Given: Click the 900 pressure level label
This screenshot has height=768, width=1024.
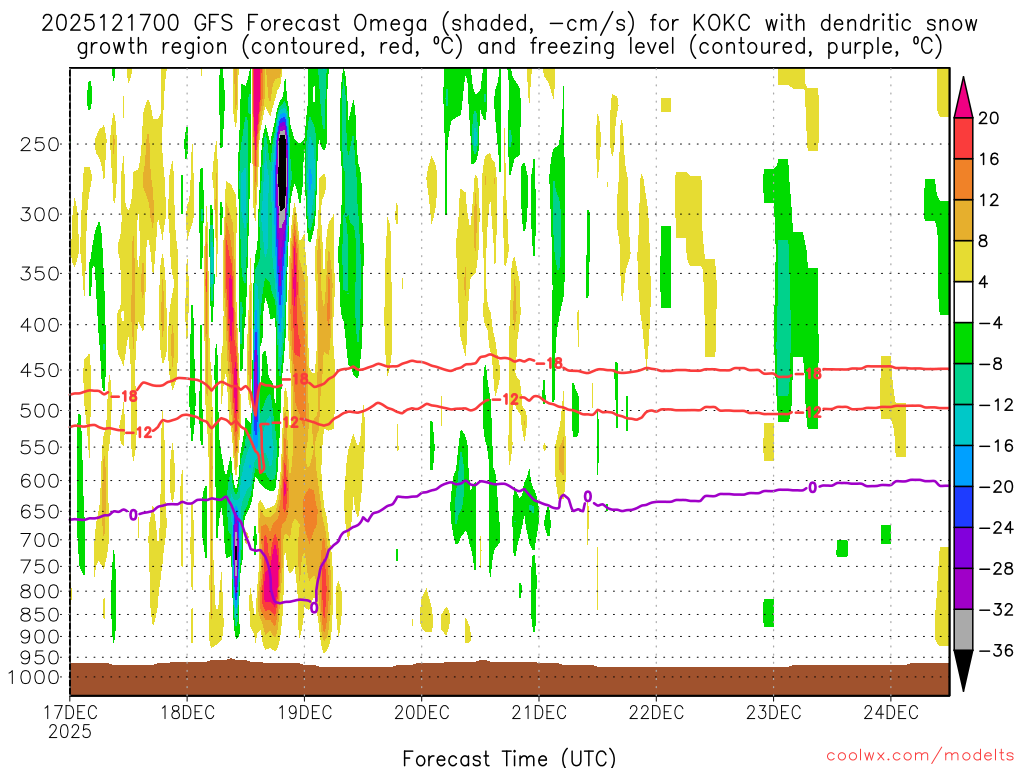Looking at the screenshot, I should tap(40, 637).
